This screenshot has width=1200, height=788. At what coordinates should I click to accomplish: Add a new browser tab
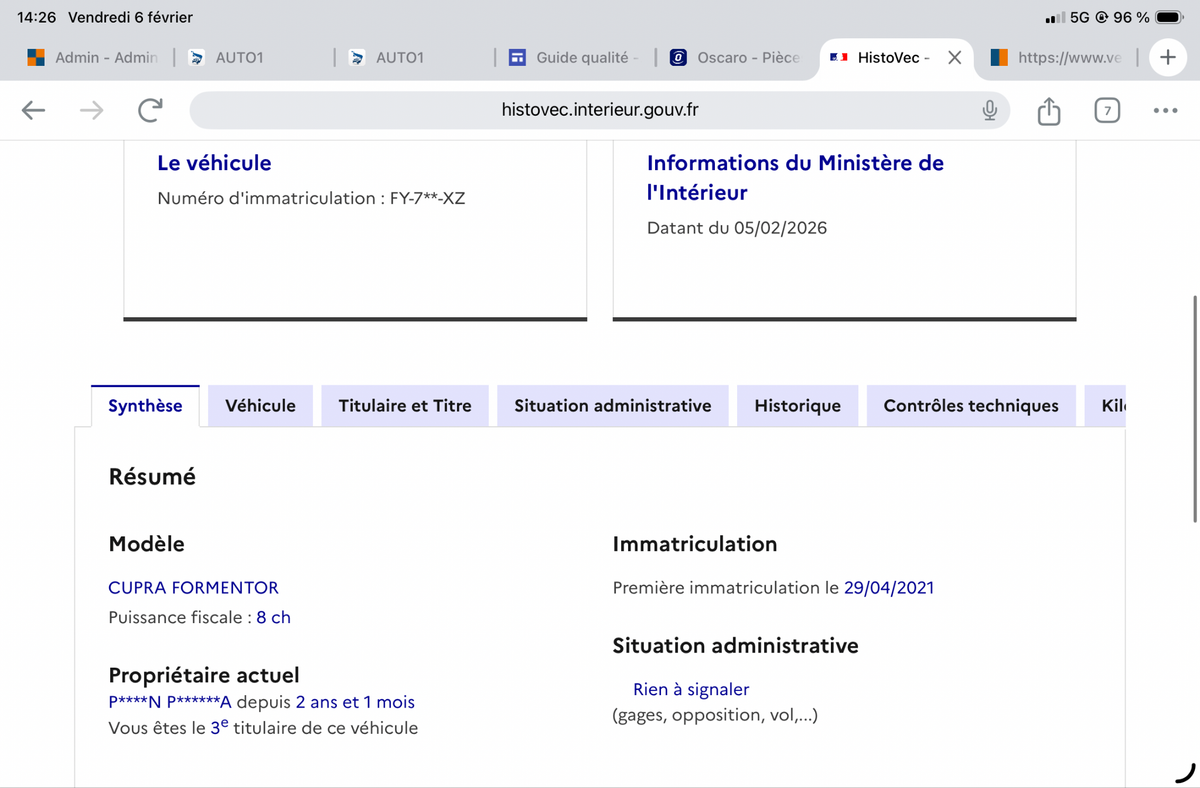[1167, 57]
